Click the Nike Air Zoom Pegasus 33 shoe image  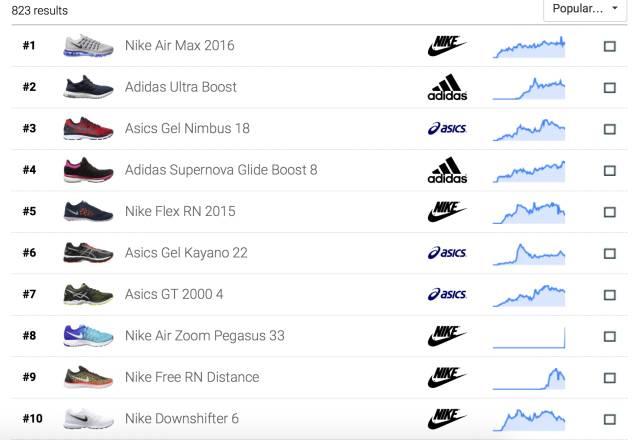point(88,335)
